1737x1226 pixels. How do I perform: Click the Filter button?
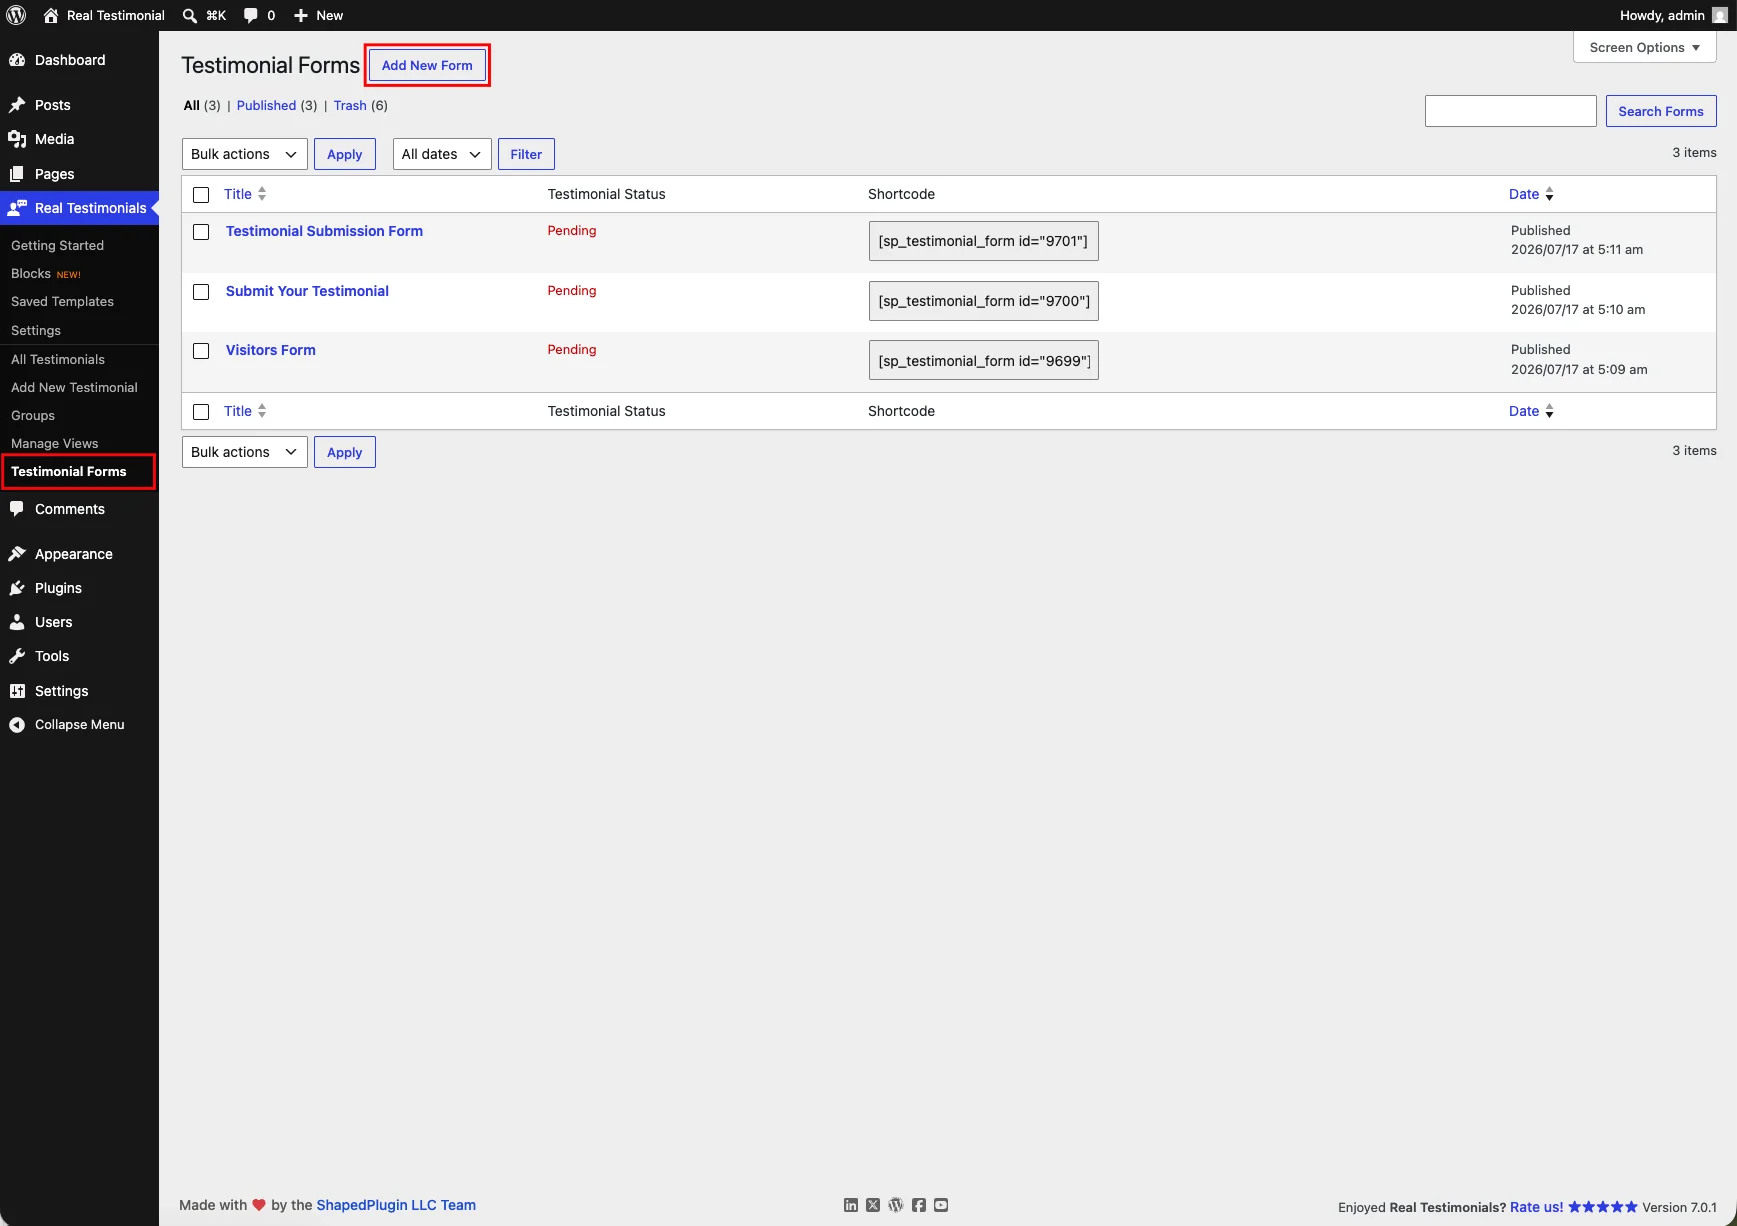click(x=526, y=154)
